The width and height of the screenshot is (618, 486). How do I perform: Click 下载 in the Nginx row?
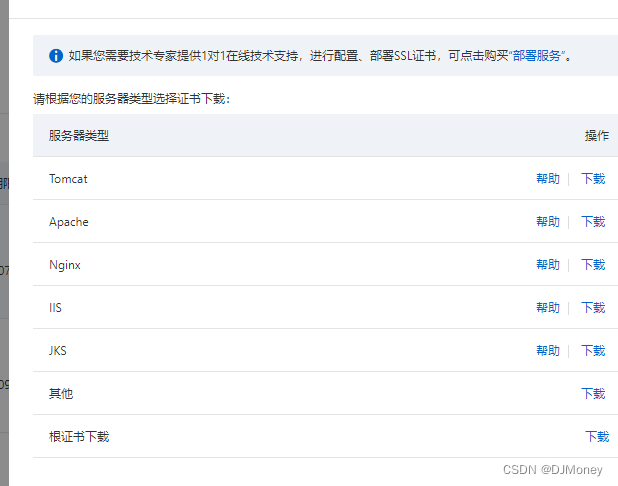coord(593,264)
